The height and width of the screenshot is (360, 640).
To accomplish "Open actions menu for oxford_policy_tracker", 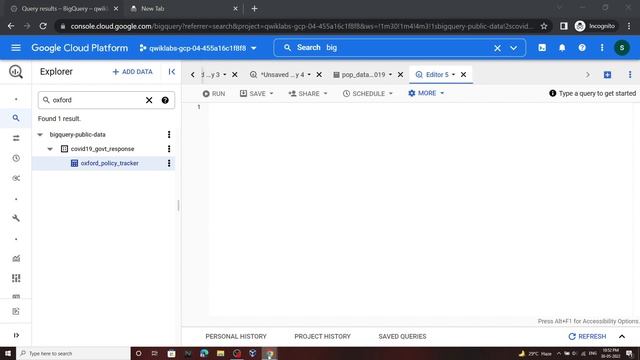I will tap(169, 163).
